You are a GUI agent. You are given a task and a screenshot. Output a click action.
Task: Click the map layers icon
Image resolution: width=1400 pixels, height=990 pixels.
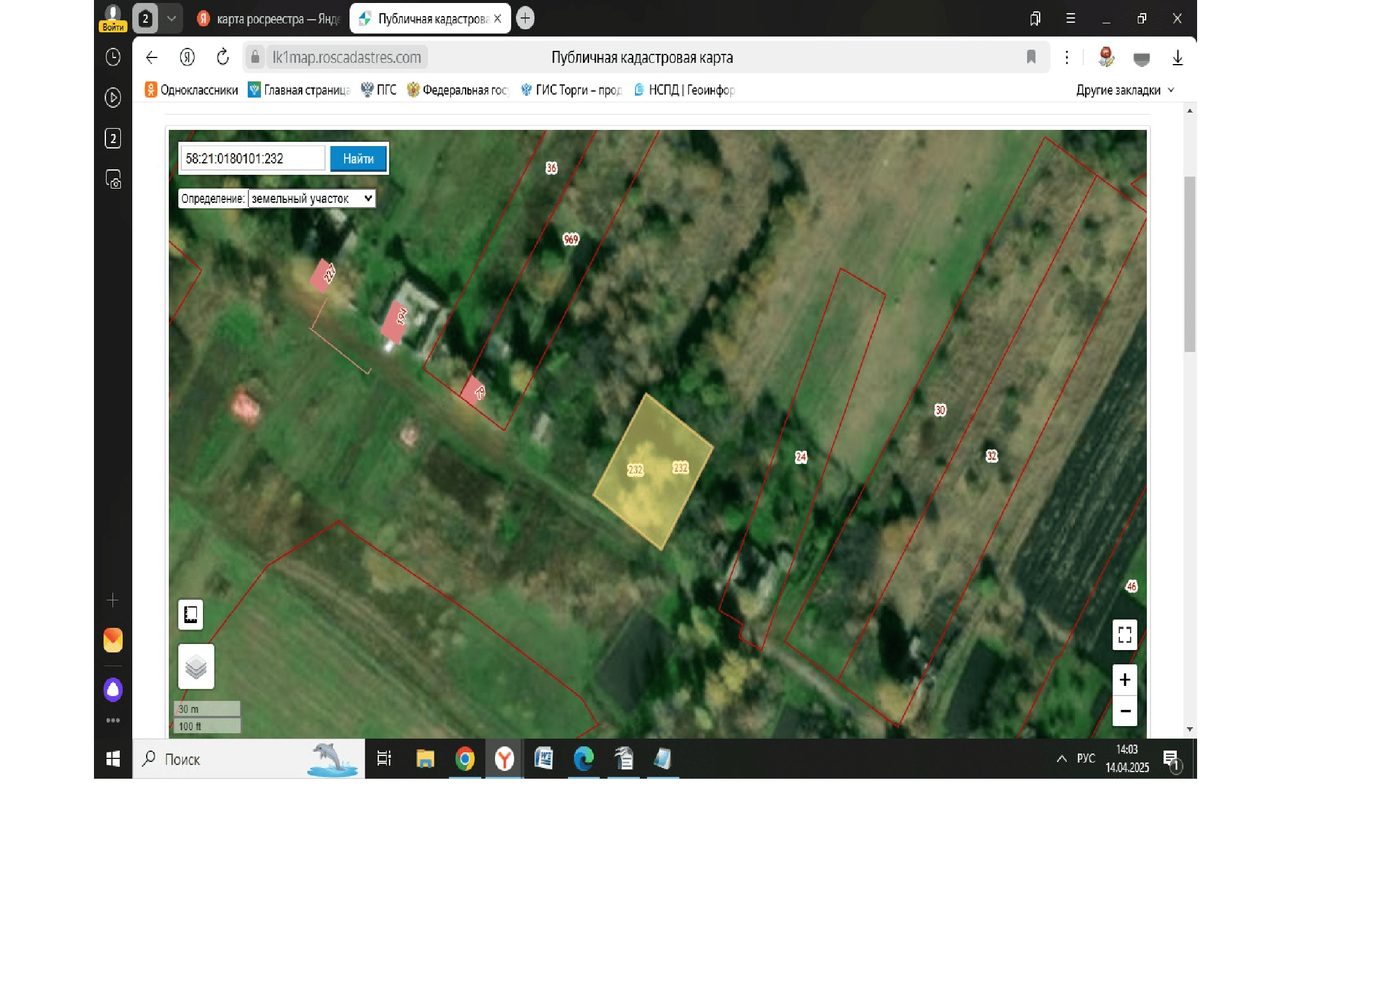click(196, 667)
